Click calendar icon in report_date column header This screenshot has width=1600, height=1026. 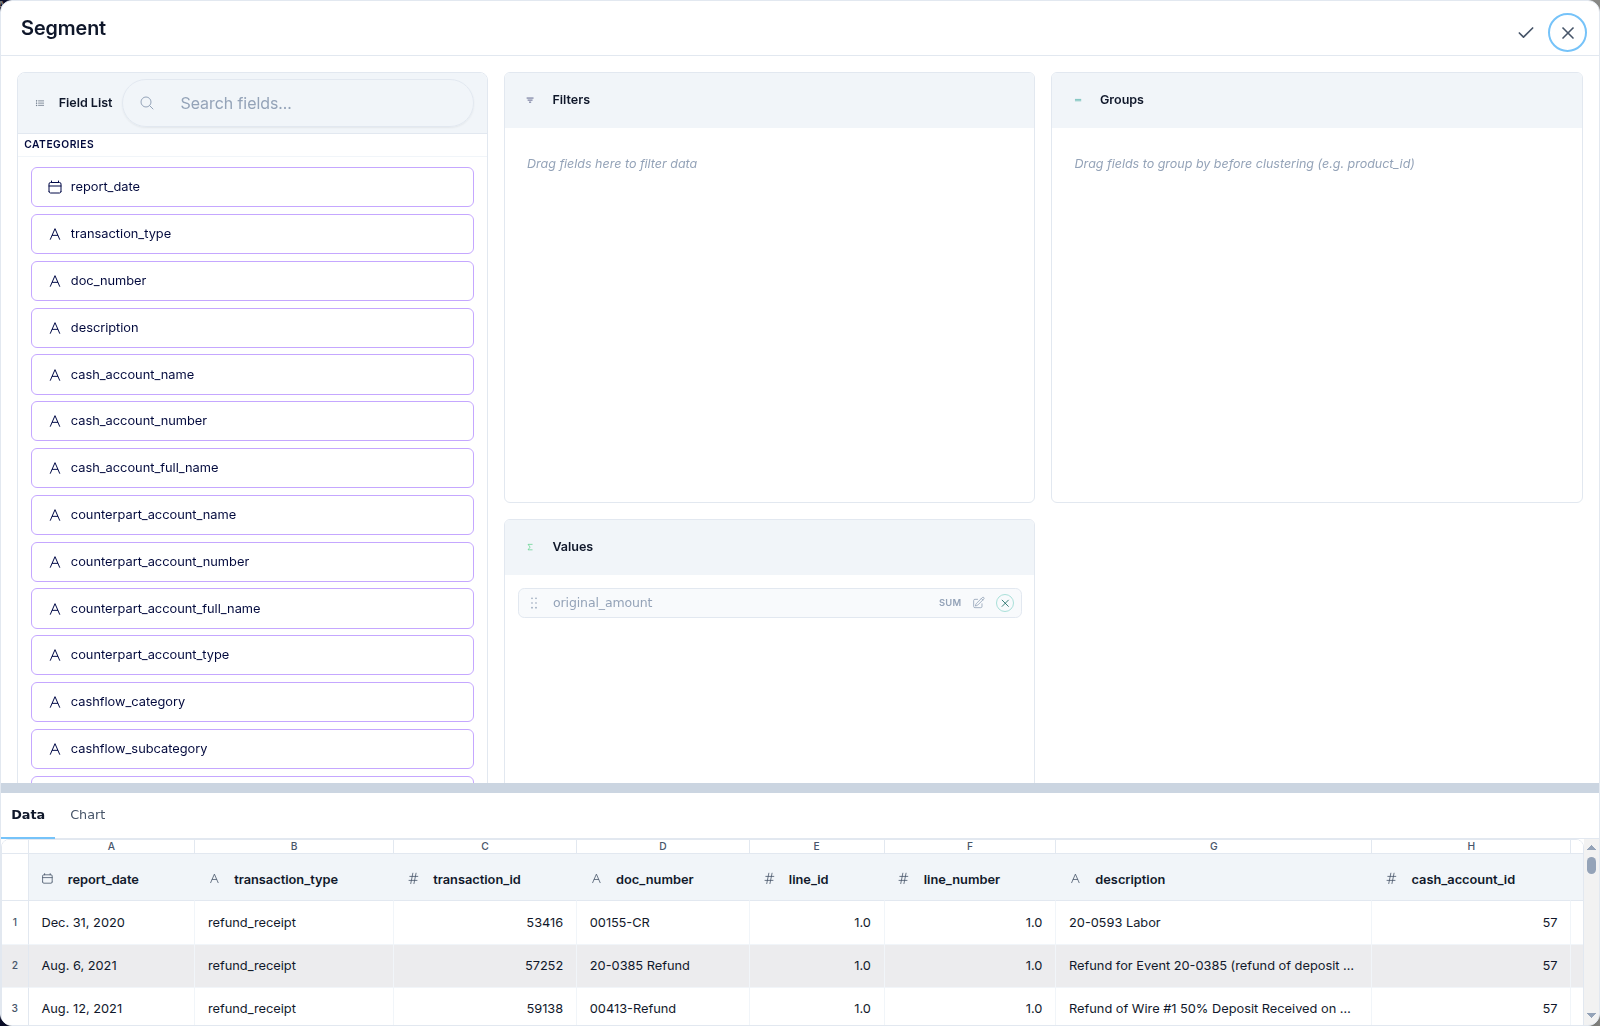click(x=47, y=879)
